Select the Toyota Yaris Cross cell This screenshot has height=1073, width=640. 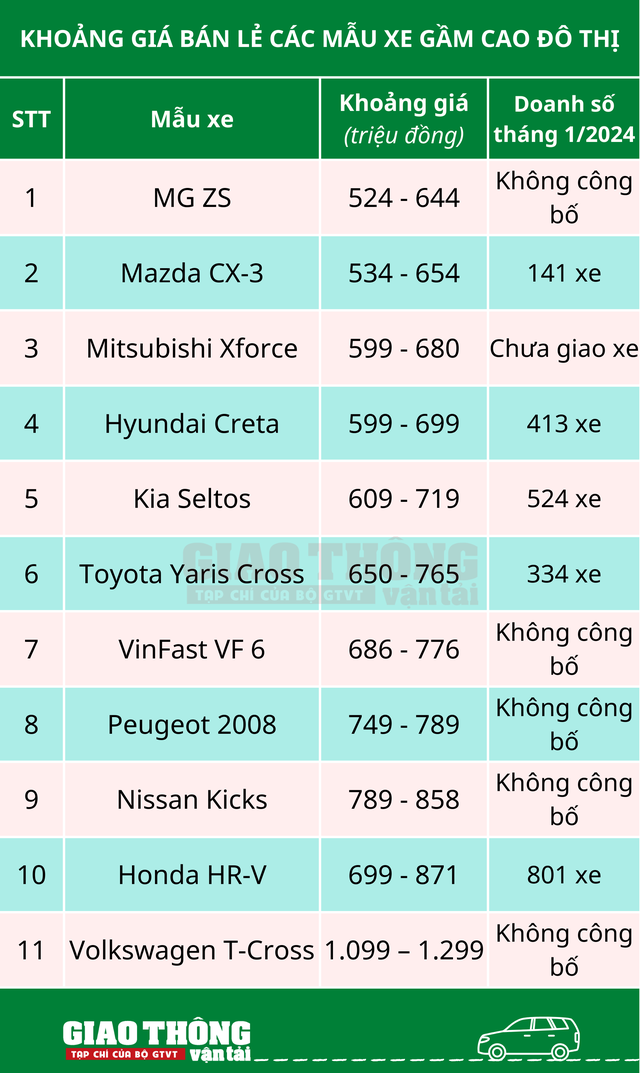coord(192,574)
